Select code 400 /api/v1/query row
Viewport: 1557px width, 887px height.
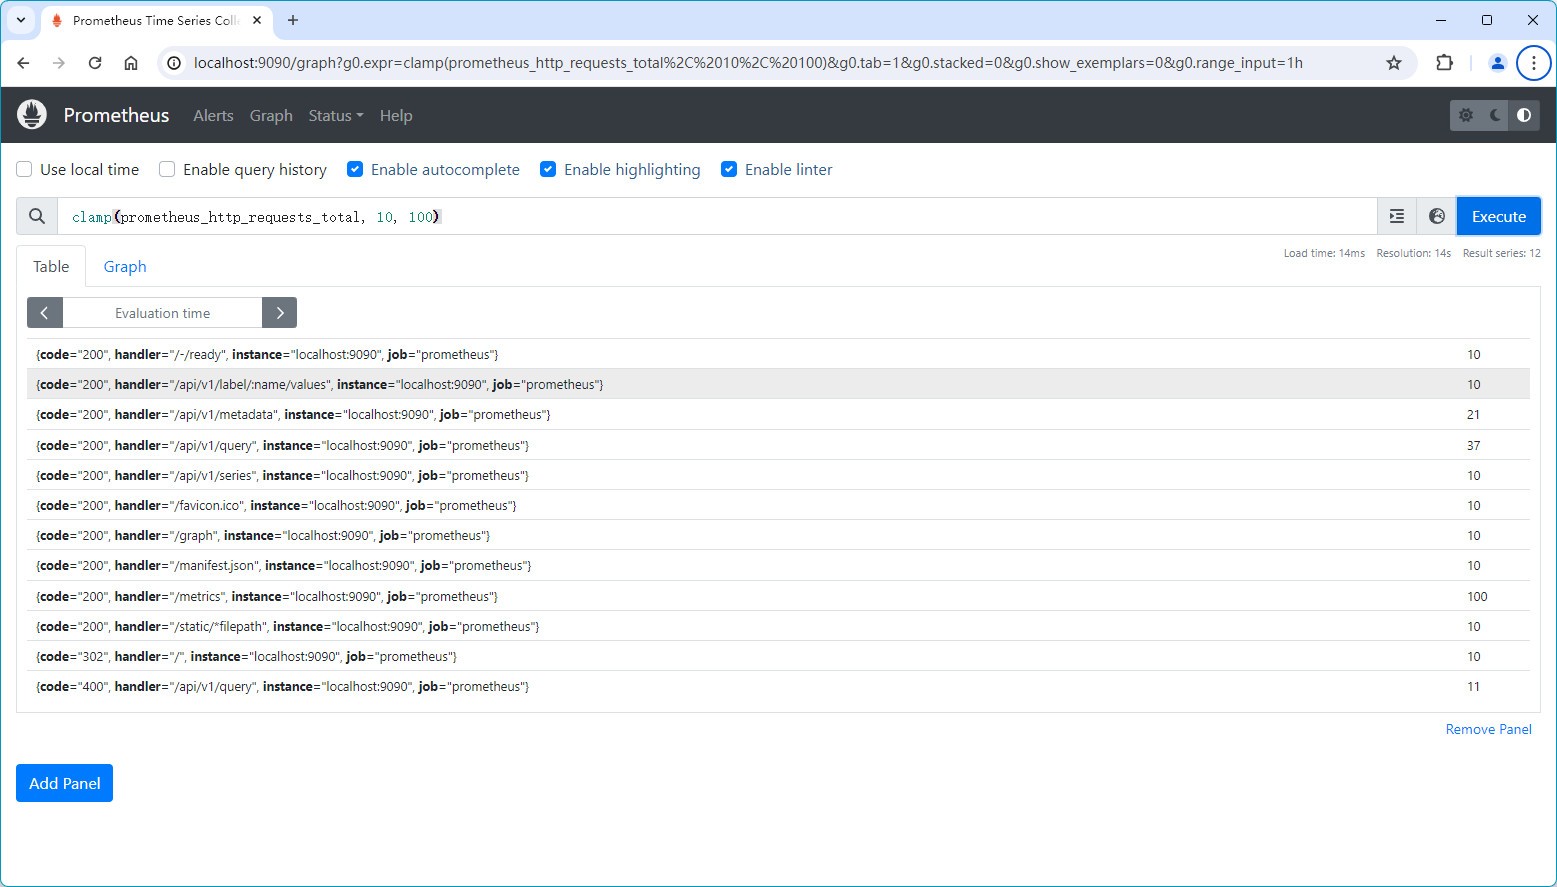[778, 686]
